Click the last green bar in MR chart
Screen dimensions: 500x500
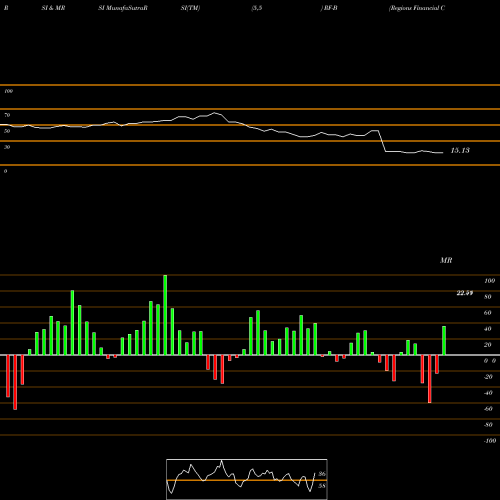click(x=444, y=340)
